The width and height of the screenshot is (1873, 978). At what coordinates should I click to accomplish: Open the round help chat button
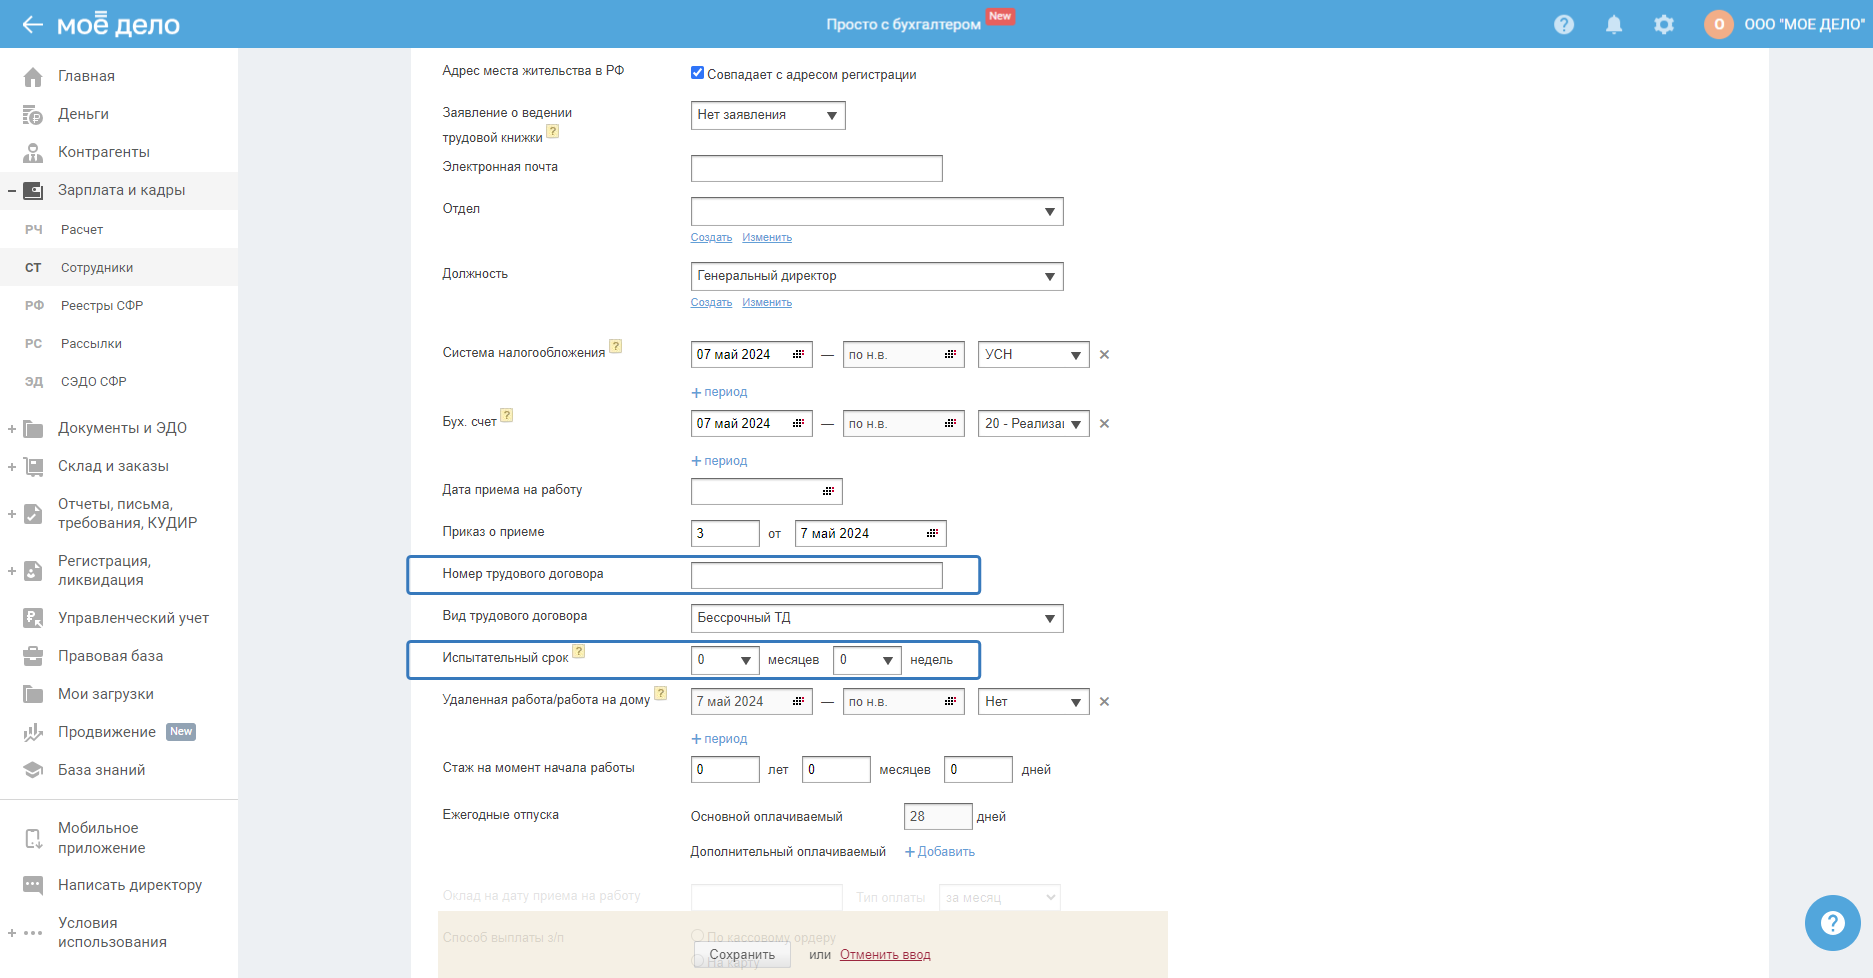click(x=1833, y=923)
